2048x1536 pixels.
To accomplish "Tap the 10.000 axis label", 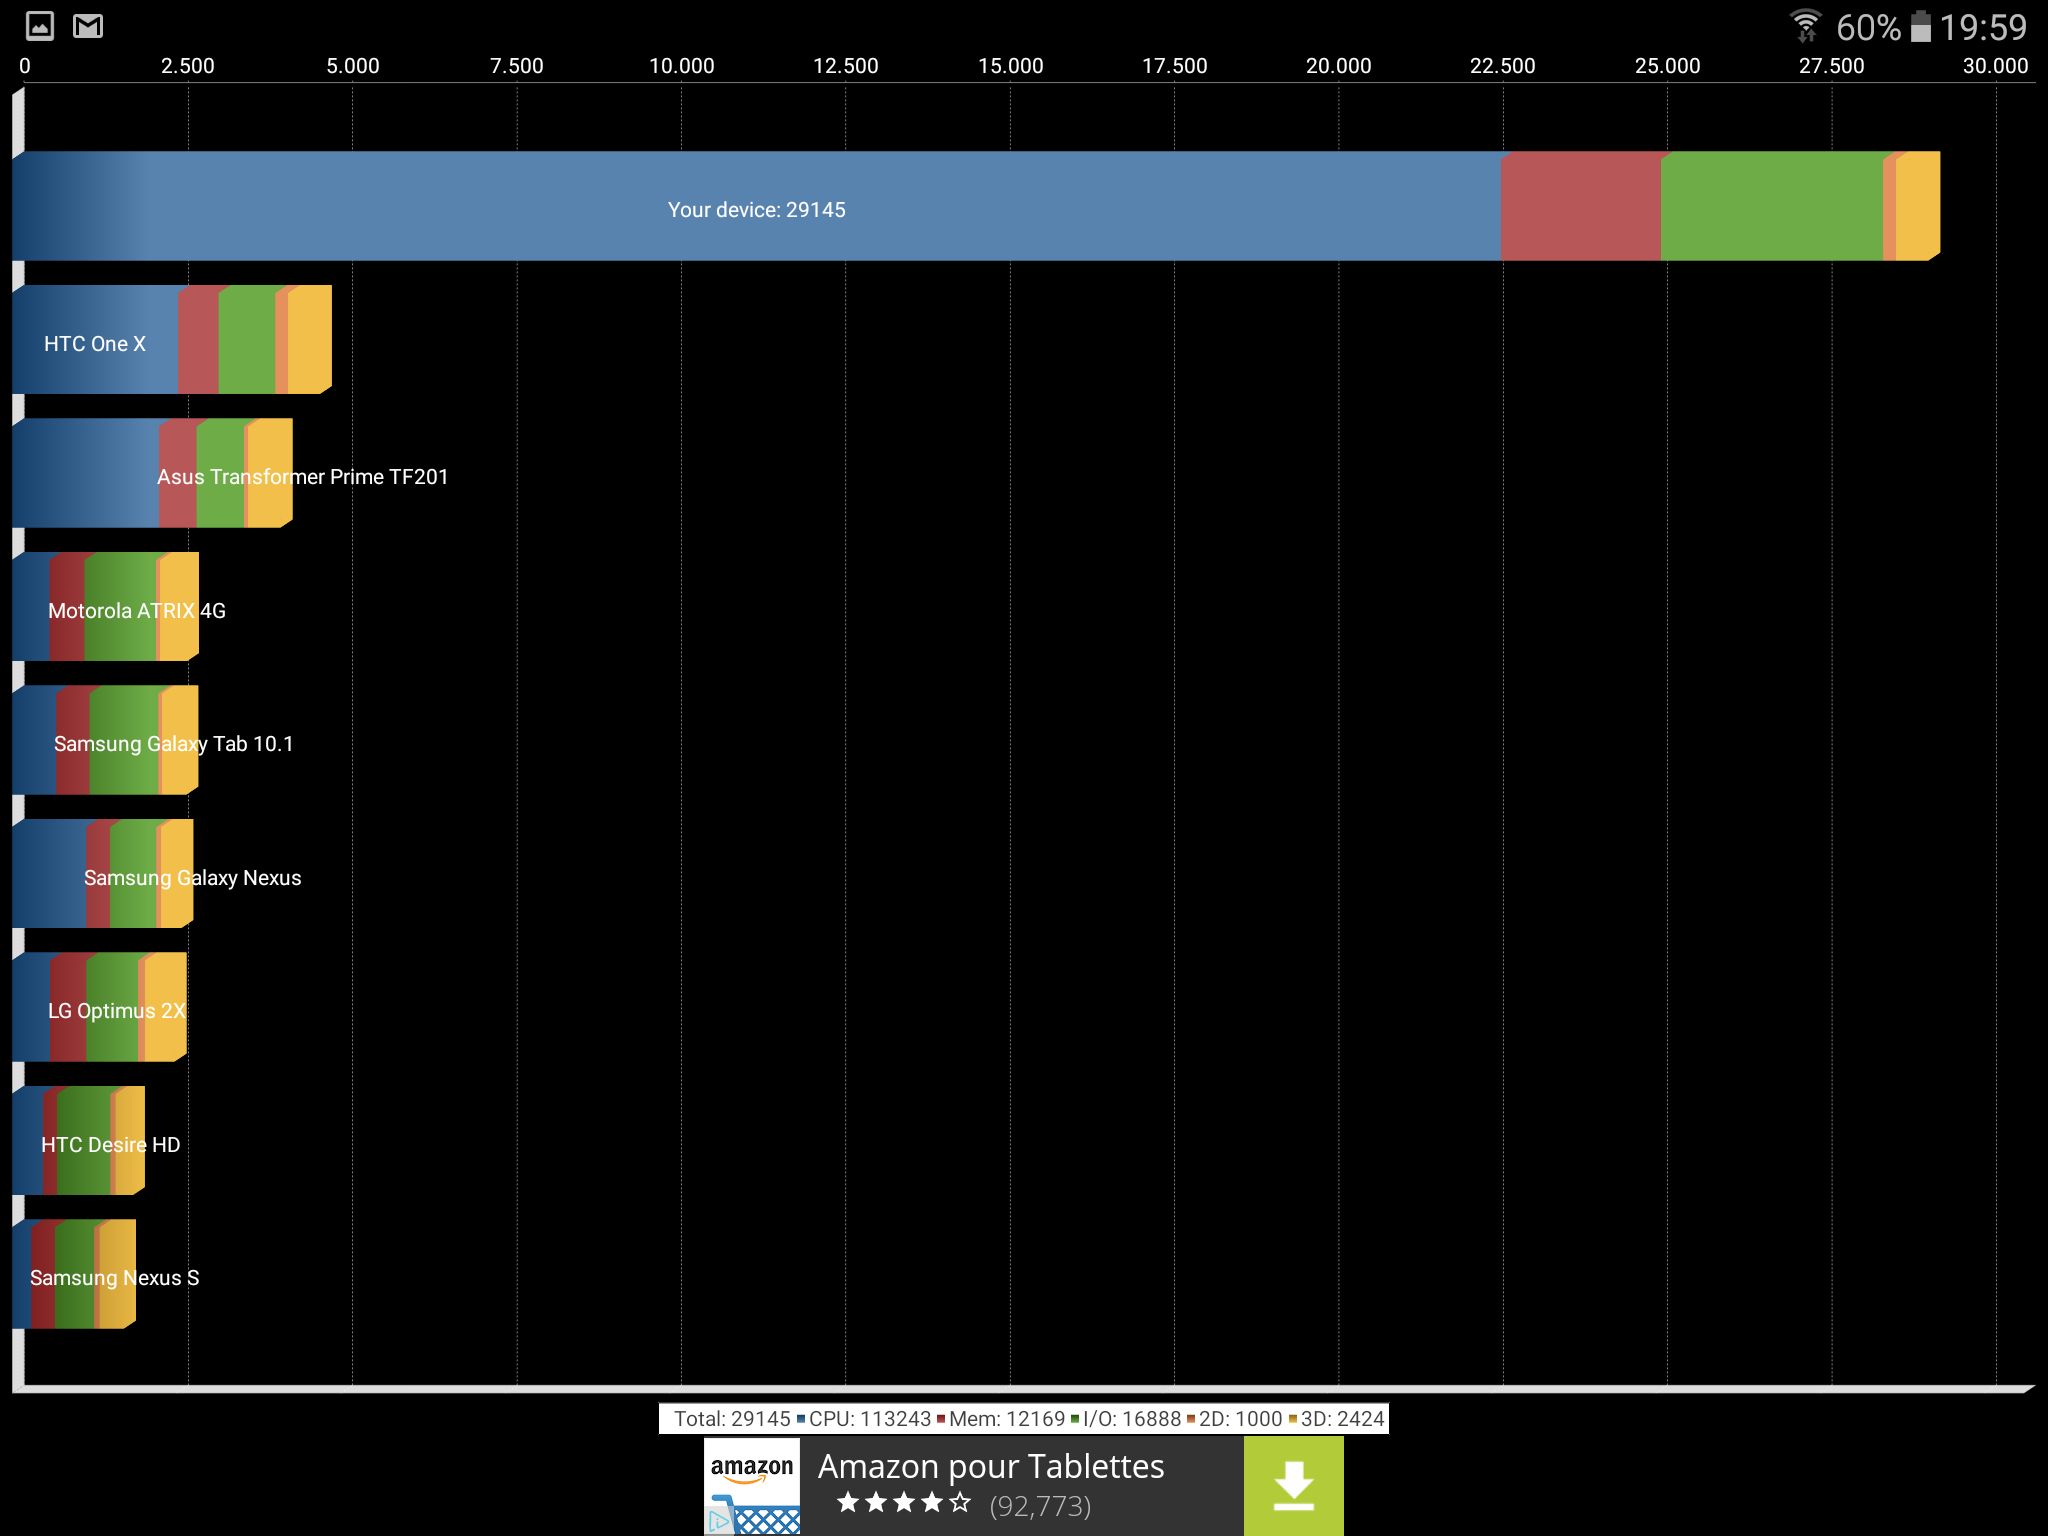I will click(681, 66).
